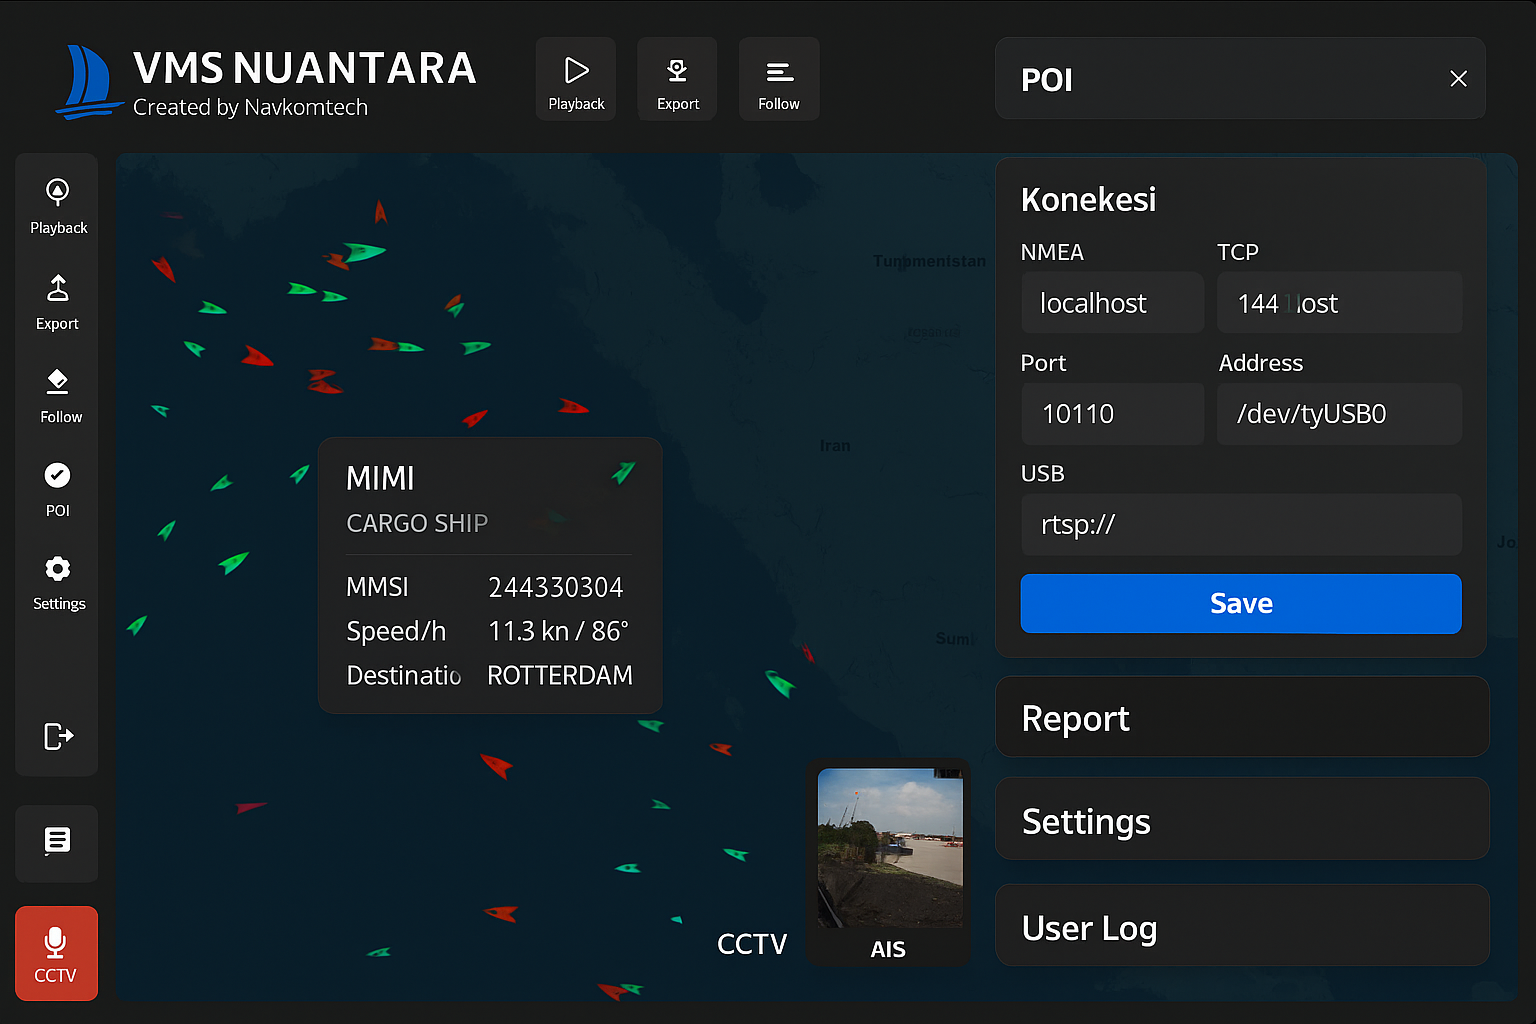Edit the NMEA Port field showing 10110
1536x1024 pixels.
point(1112,414)
